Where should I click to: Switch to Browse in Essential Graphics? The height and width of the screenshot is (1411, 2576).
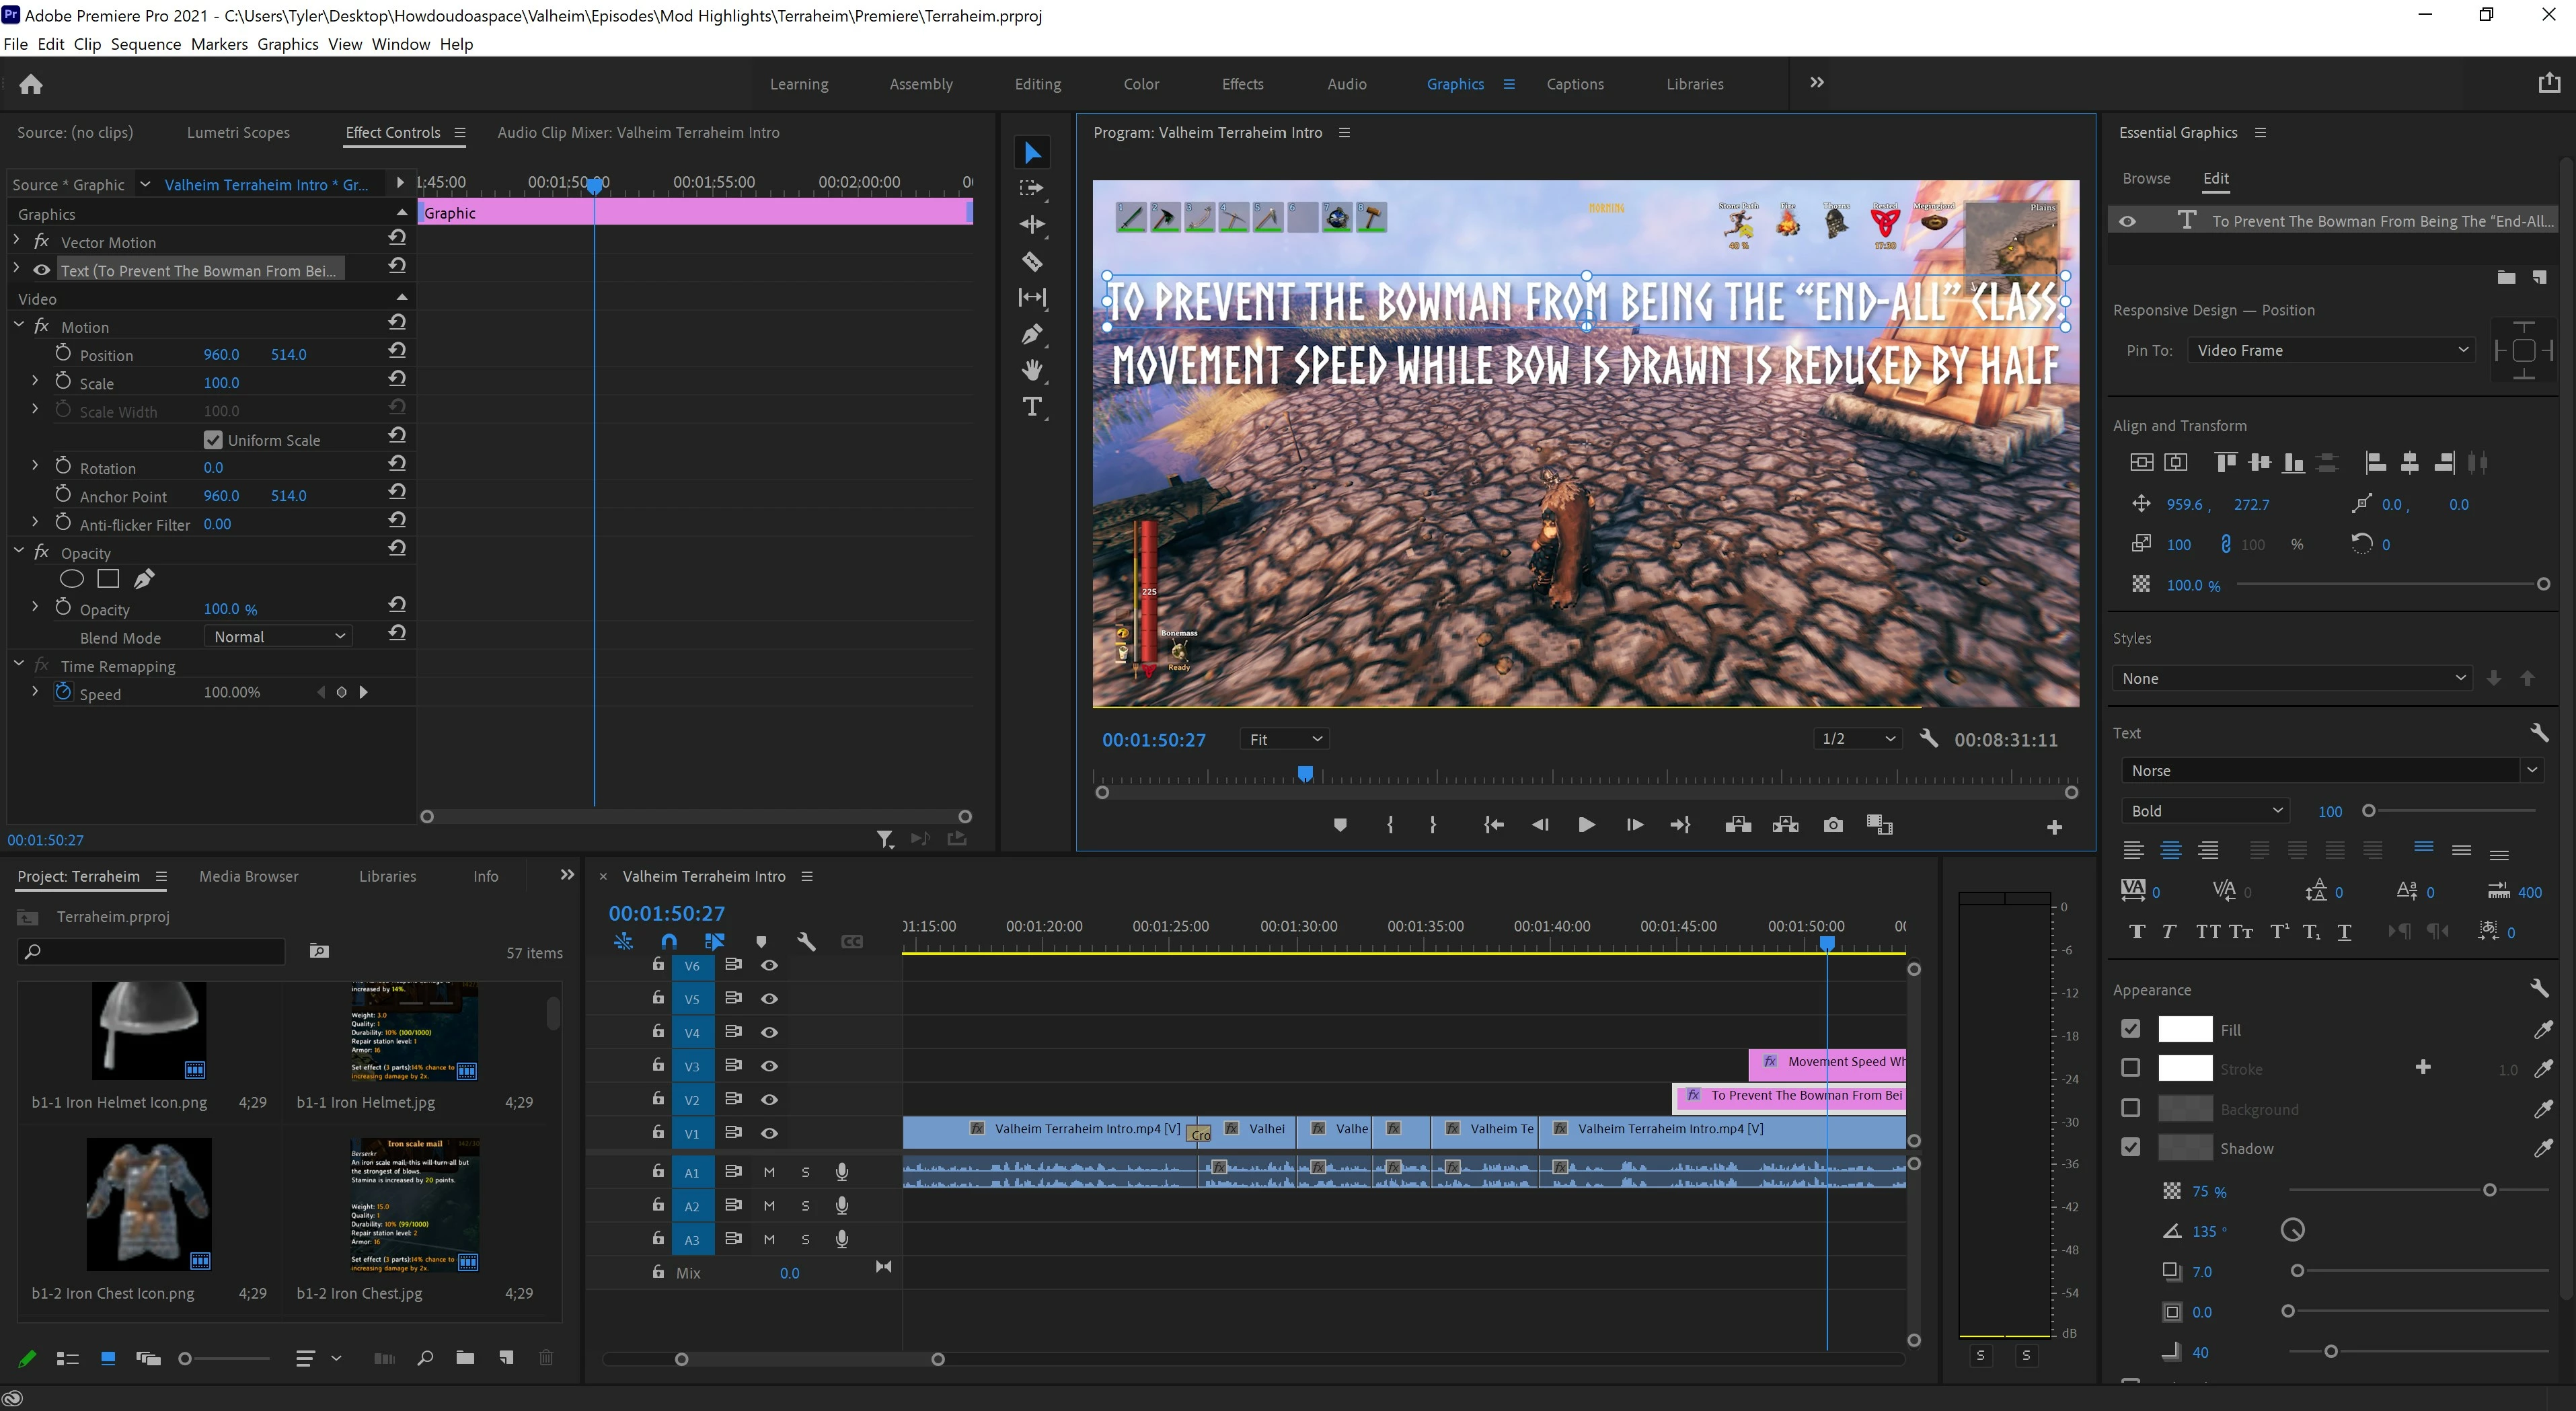pos(2146,178)
